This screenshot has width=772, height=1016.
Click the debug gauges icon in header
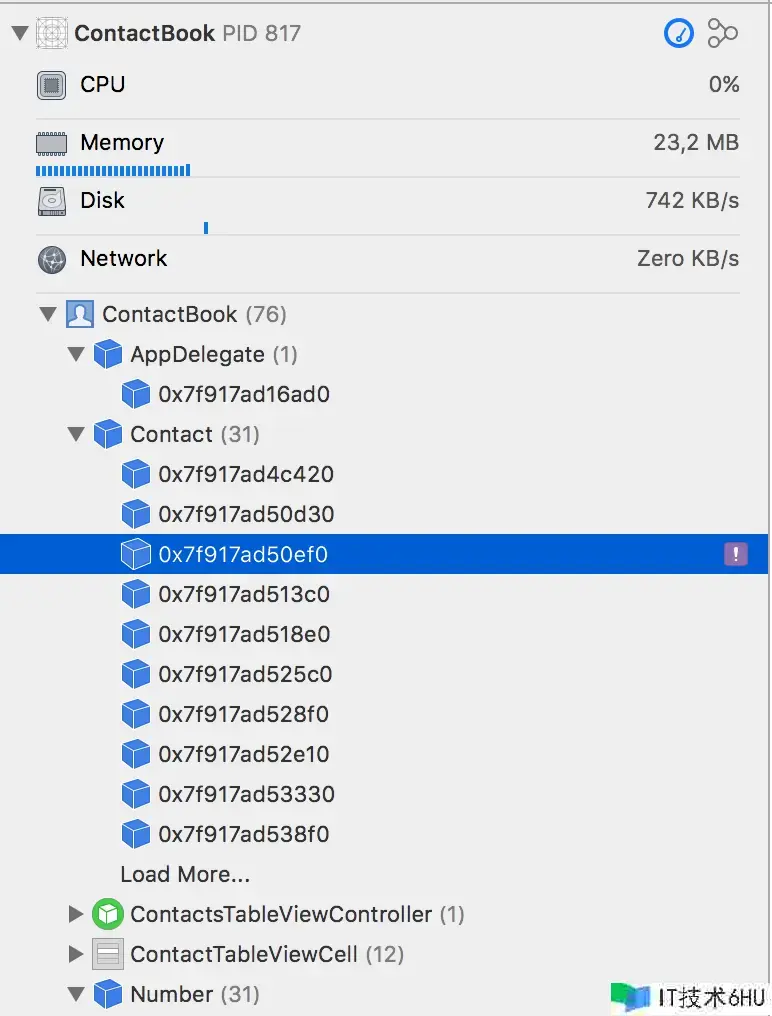pos(679,33)
